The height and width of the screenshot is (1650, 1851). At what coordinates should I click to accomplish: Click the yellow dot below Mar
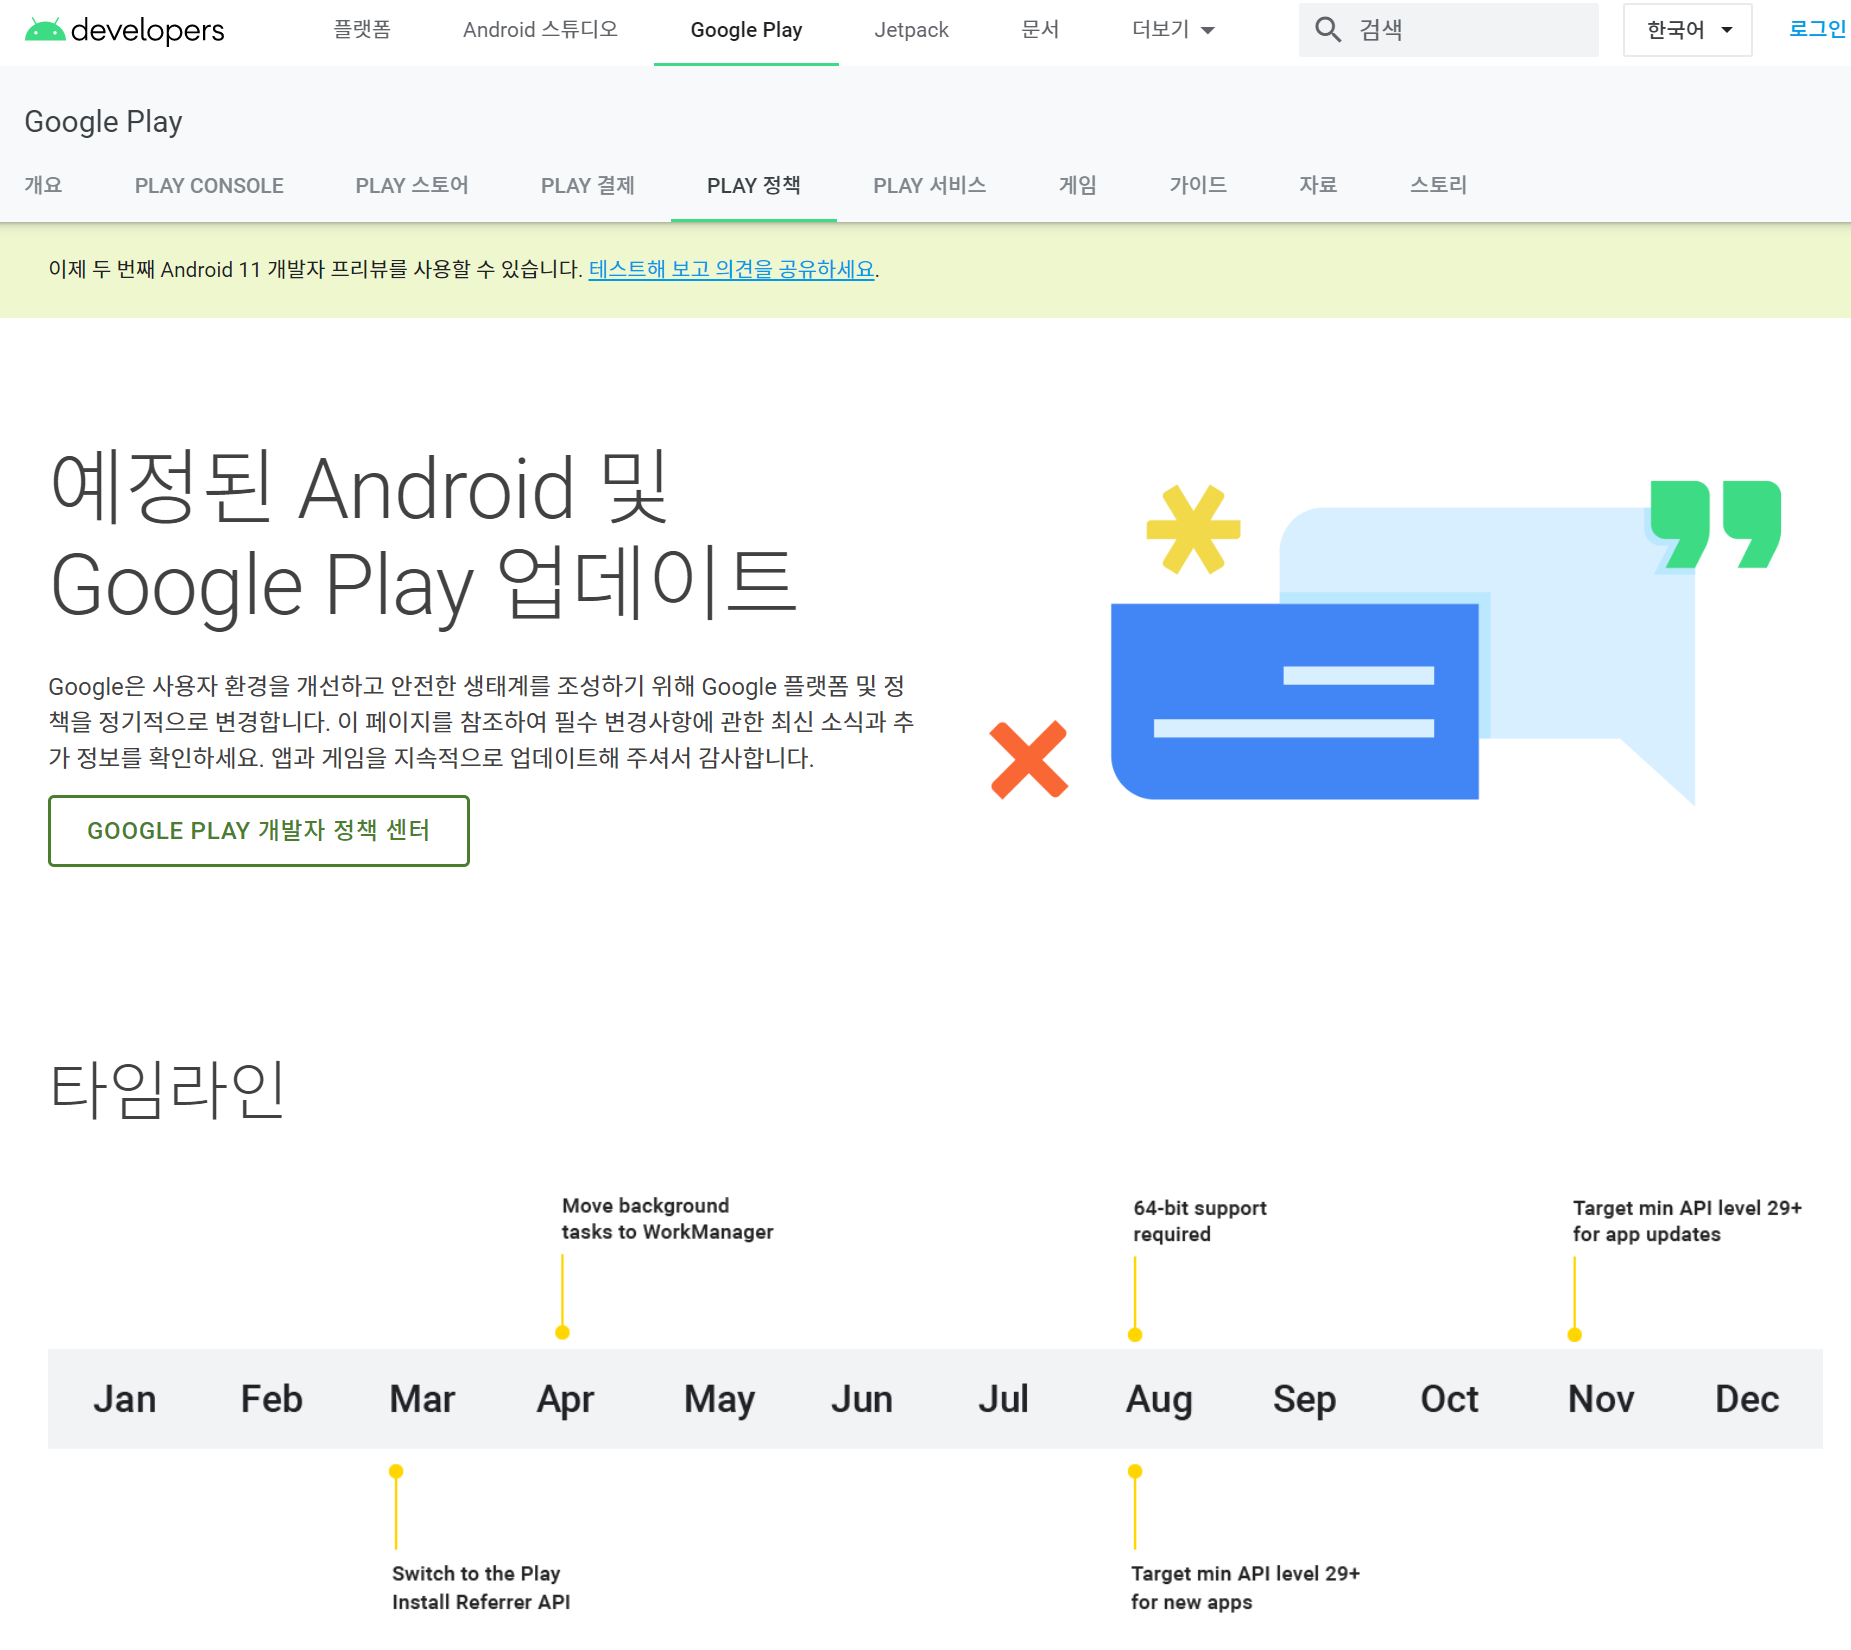point(396,1471)
